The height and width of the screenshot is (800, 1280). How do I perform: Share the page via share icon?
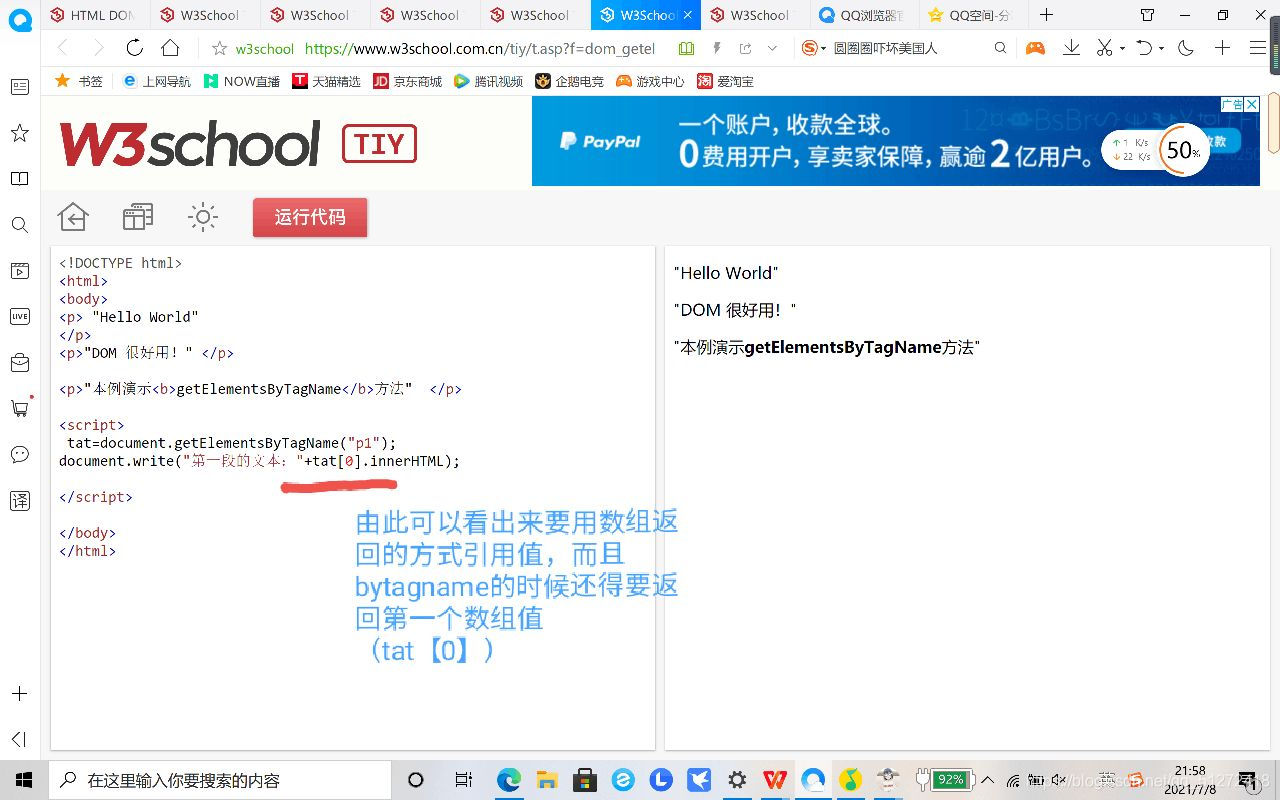(745, 48)
